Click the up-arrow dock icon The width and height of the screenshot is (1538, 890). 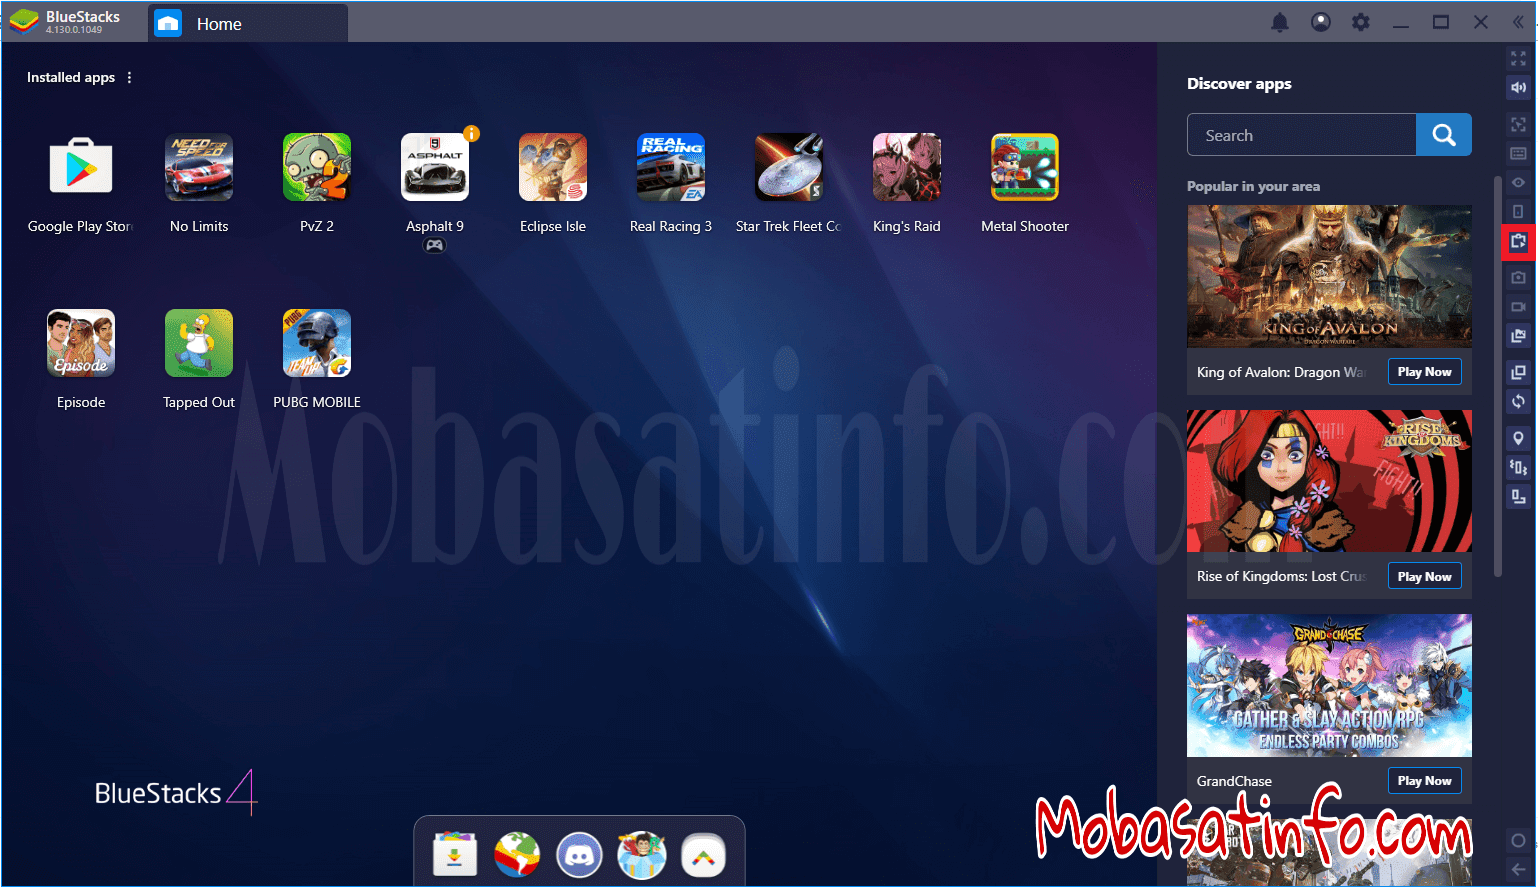(703, 856)
